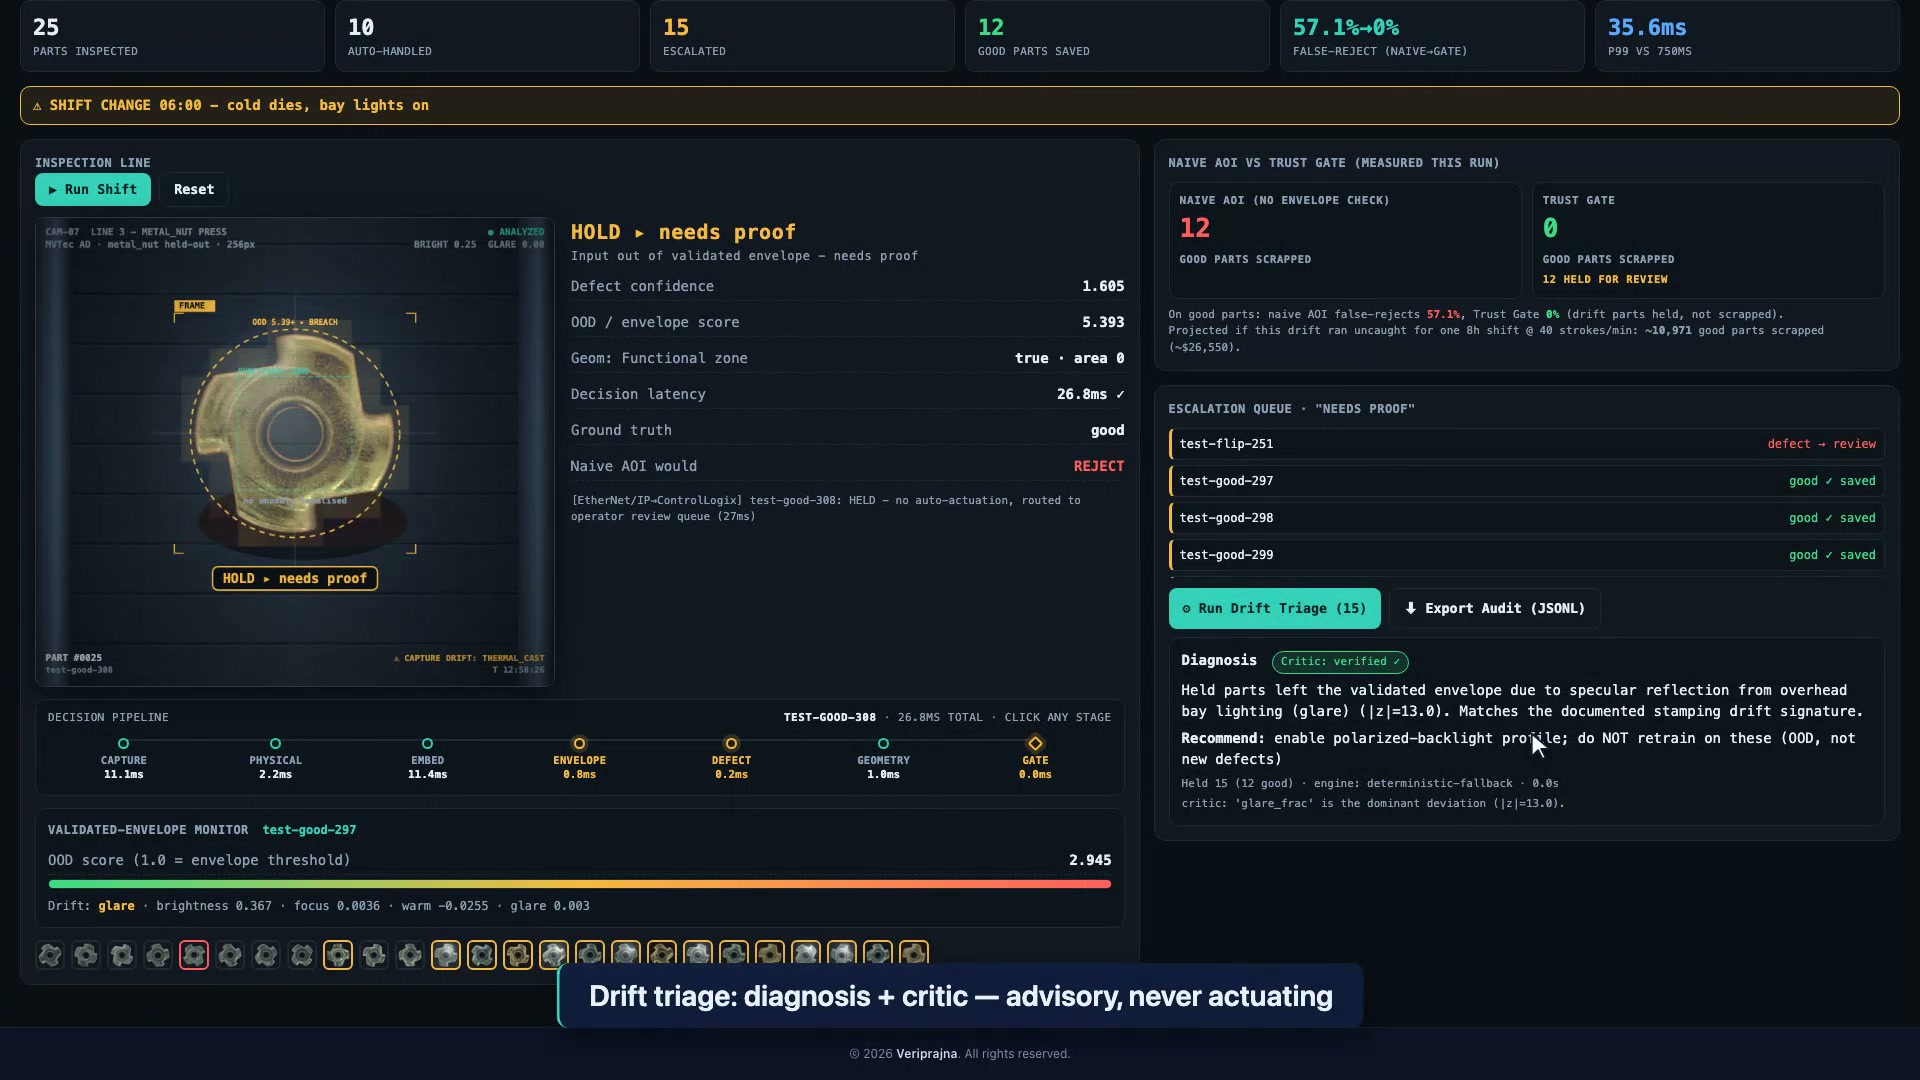Click the glare drift label
Viewport: 1920px width, 1080px height.
pos(116,906)
